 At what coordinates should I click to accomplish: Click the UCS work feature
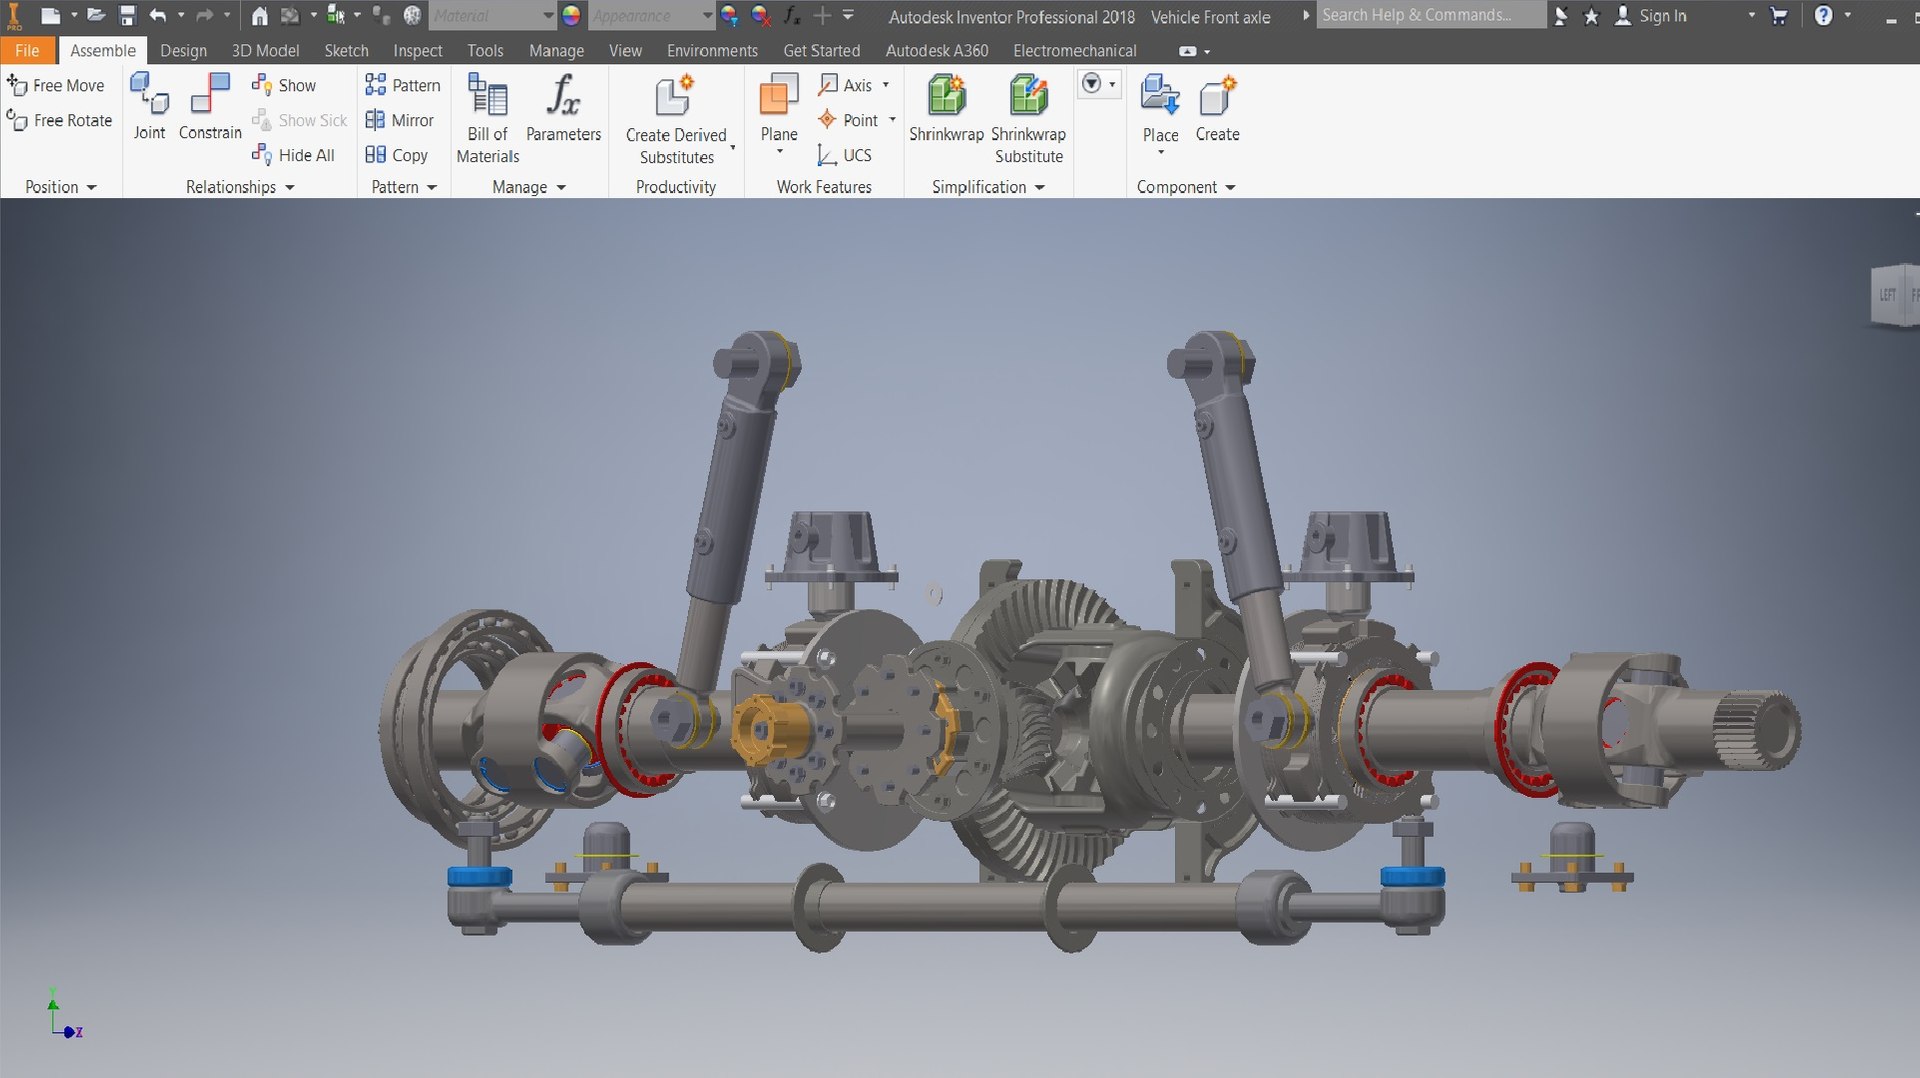point(844,155)
